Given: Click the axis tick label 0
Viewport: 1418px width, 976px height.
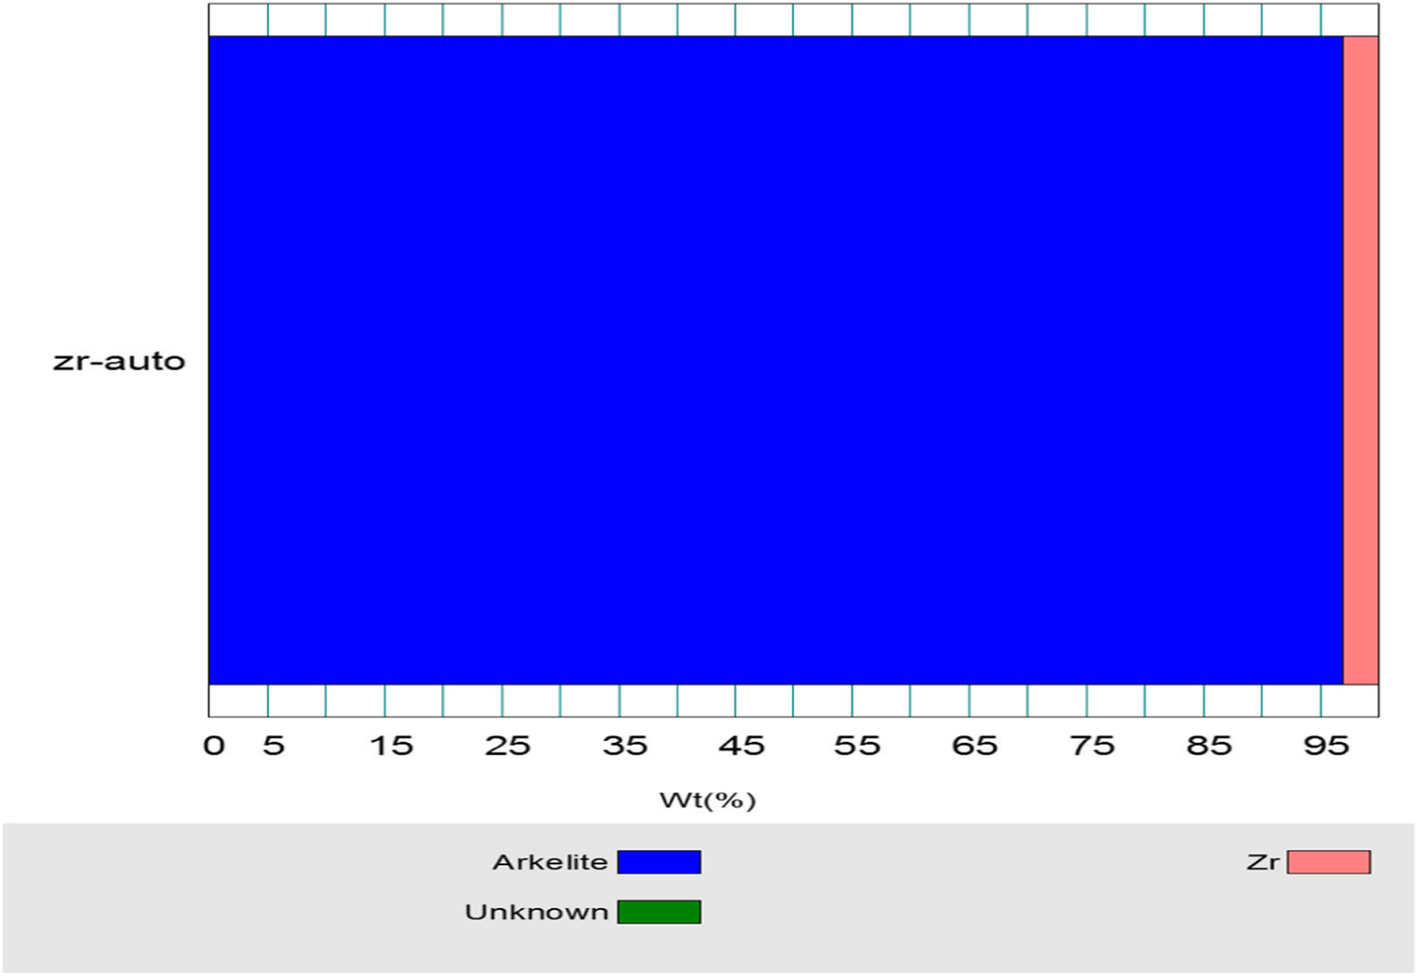Looking at the screenshot, I should point(214,746).
